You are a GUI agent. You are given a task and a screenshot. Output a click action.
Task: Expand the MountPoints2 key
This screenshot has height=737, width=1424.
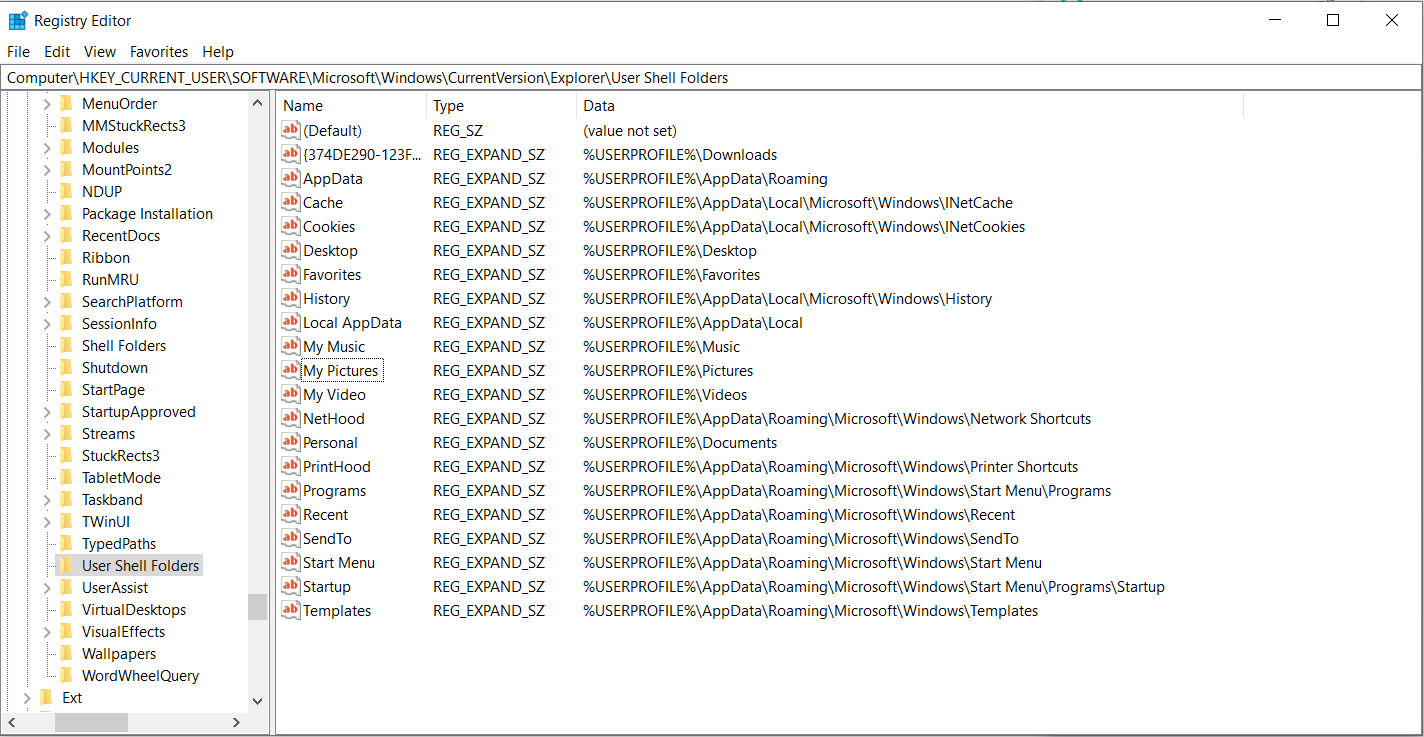click(x=47, y=169)
